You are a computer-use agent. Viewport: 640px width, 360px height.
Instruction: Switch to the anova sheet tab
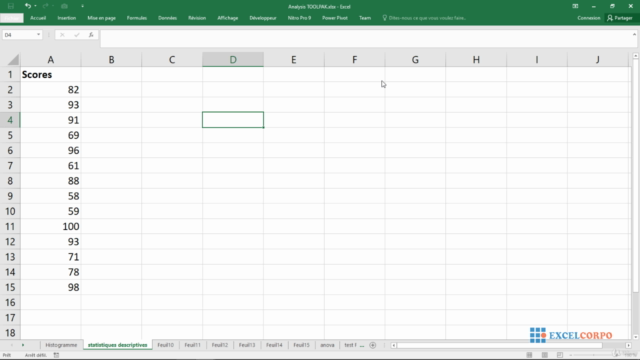click(x=327, y=345)
